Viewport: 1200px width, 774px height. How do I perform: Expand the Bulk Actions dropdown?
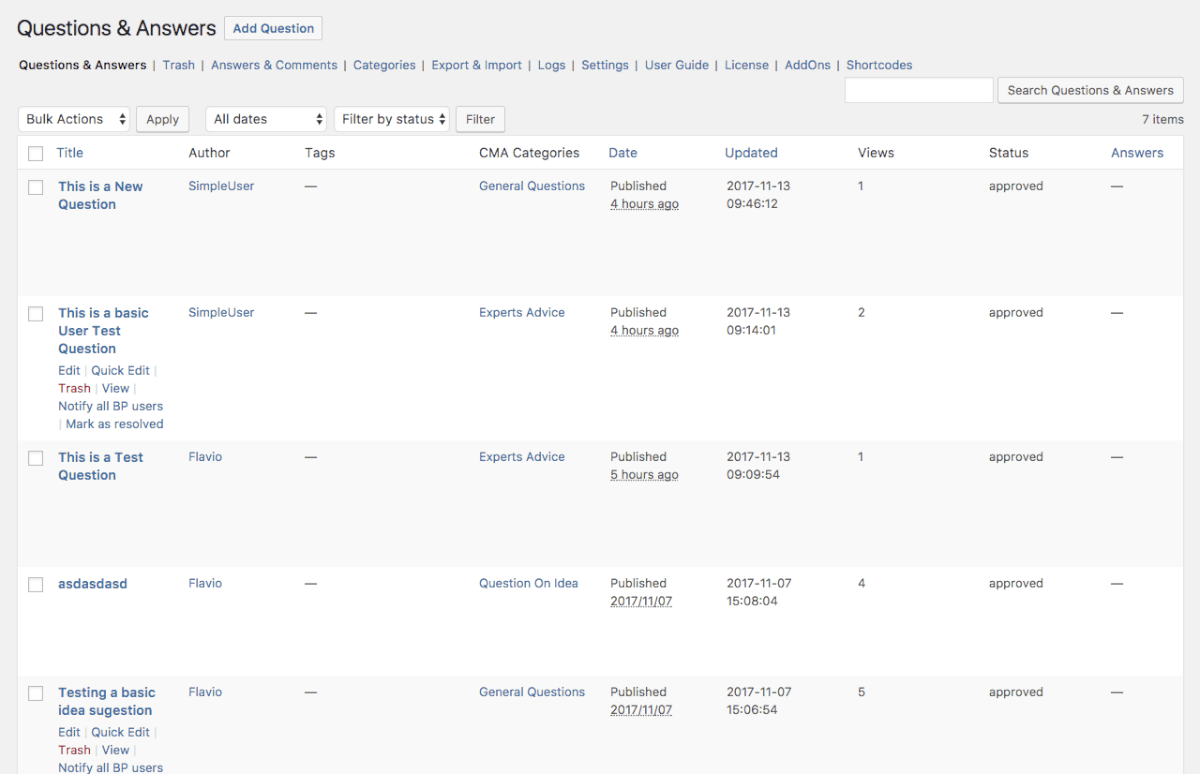tap(73, 119)
